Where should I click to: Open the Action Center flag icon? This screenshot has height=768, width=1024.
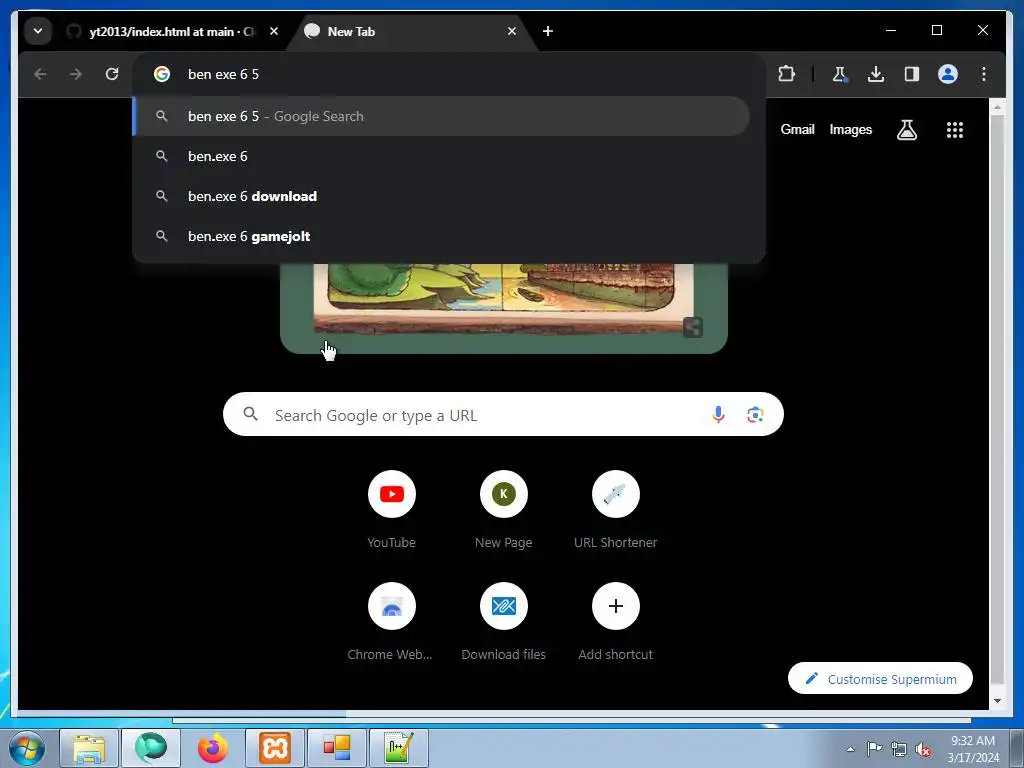874,749
